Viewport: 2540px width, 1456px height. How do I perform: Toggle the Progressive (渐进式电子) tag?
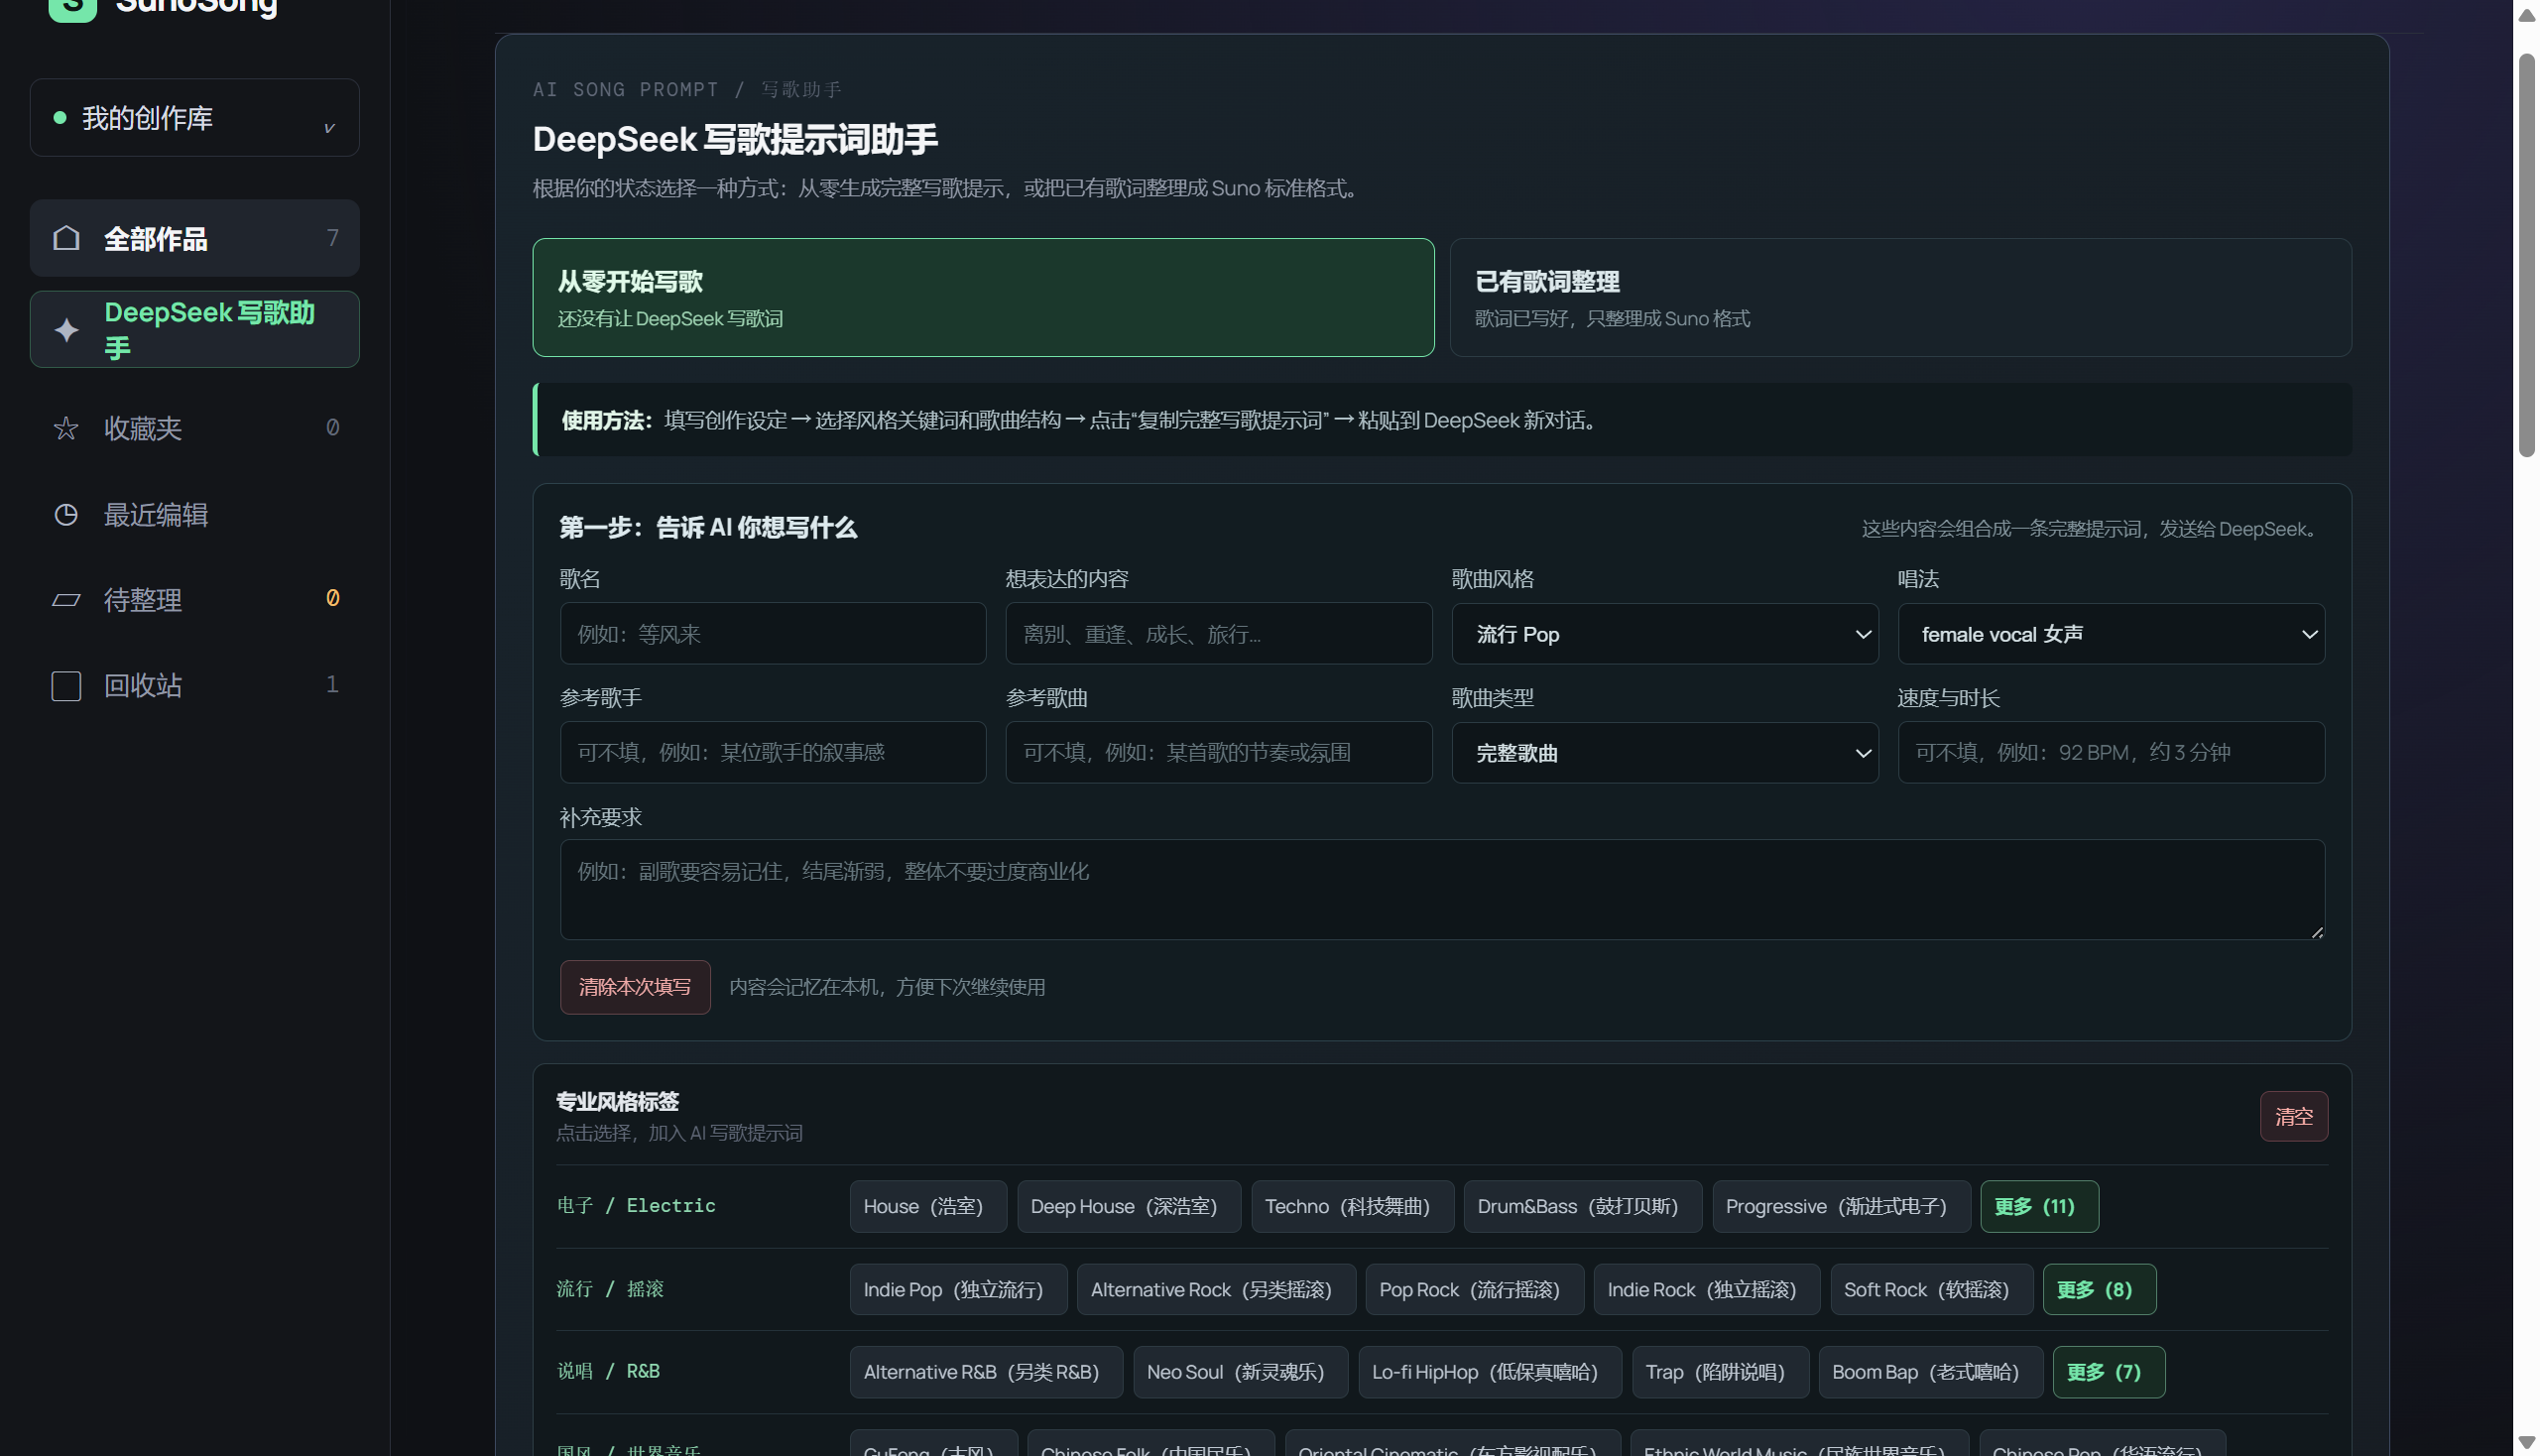[x=1843, y=1207]
